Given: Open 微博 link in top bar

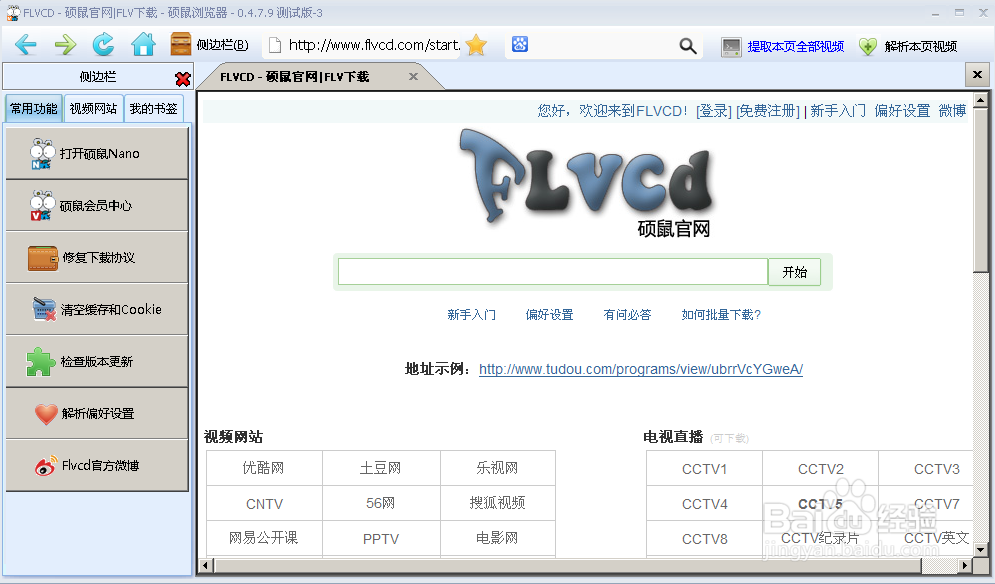Looking at the screenshot, I should tap(952, 111).
